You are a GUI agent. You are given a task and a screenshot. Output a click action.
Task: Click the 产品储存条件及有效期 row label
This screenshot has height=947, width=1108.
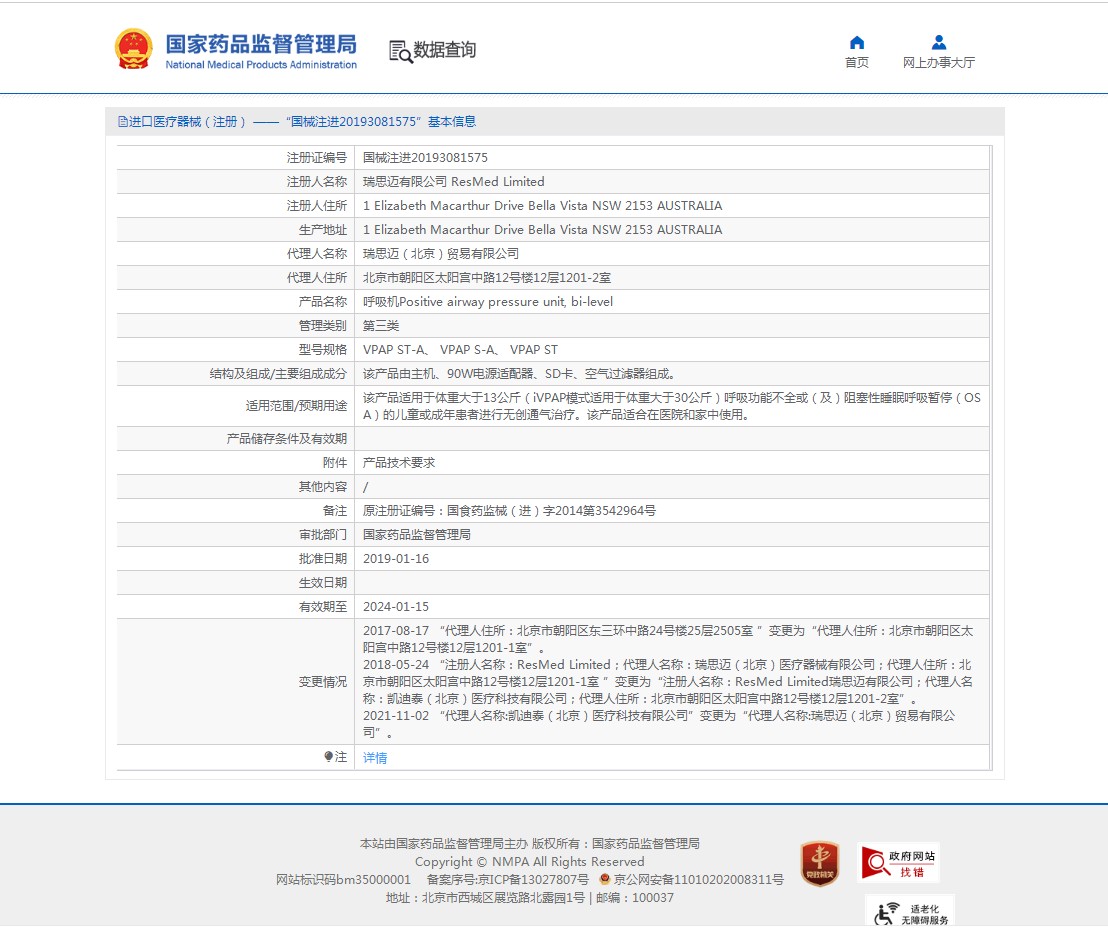click(286, 439)
